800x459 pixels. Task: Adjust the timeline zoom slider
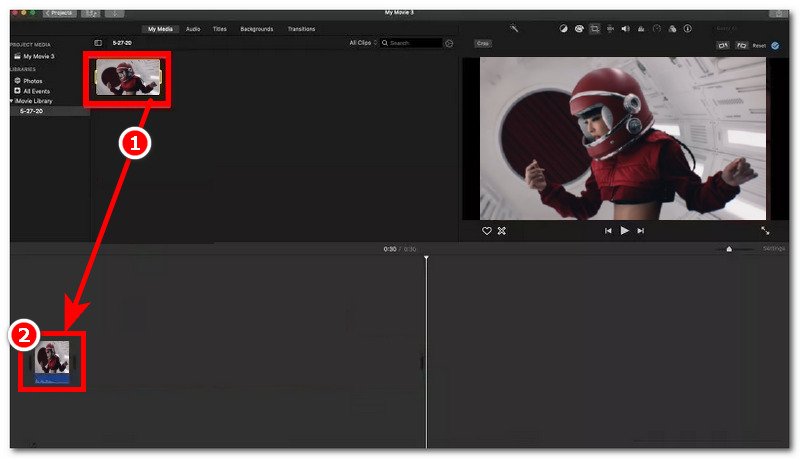(x=729, y=249)
